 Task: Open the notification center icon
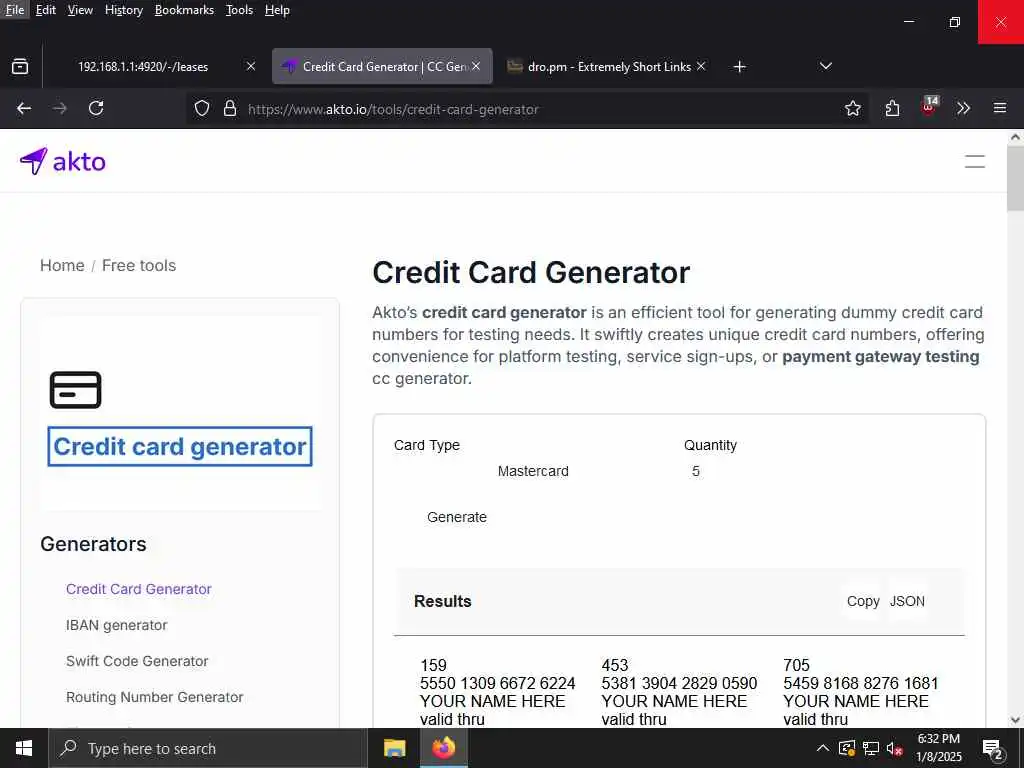click(993, 750)
